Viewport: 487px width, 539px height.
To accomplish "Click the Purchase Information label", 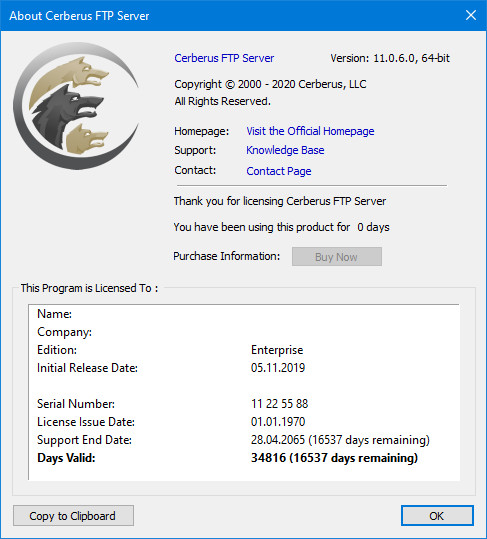I will pyautogui.click(x=226, y=256).
